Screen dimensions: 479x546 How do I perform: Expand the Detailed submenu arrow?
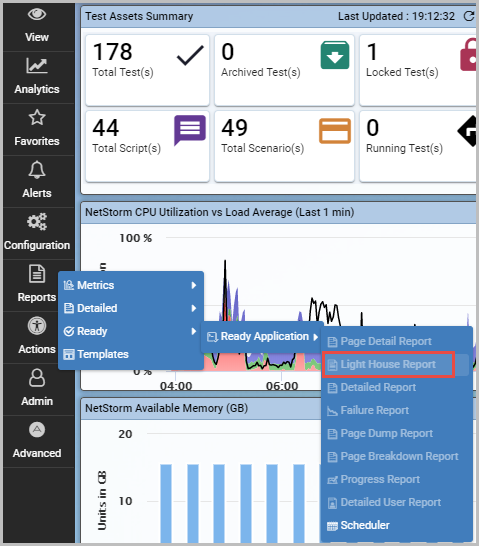point(194,308)
